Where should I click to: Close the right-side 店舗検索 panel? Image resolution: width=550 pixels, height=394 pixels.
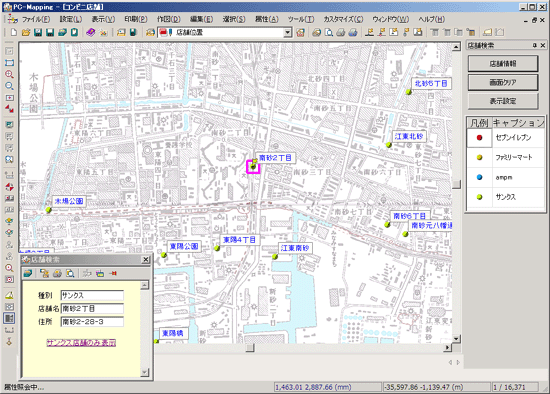543,45
